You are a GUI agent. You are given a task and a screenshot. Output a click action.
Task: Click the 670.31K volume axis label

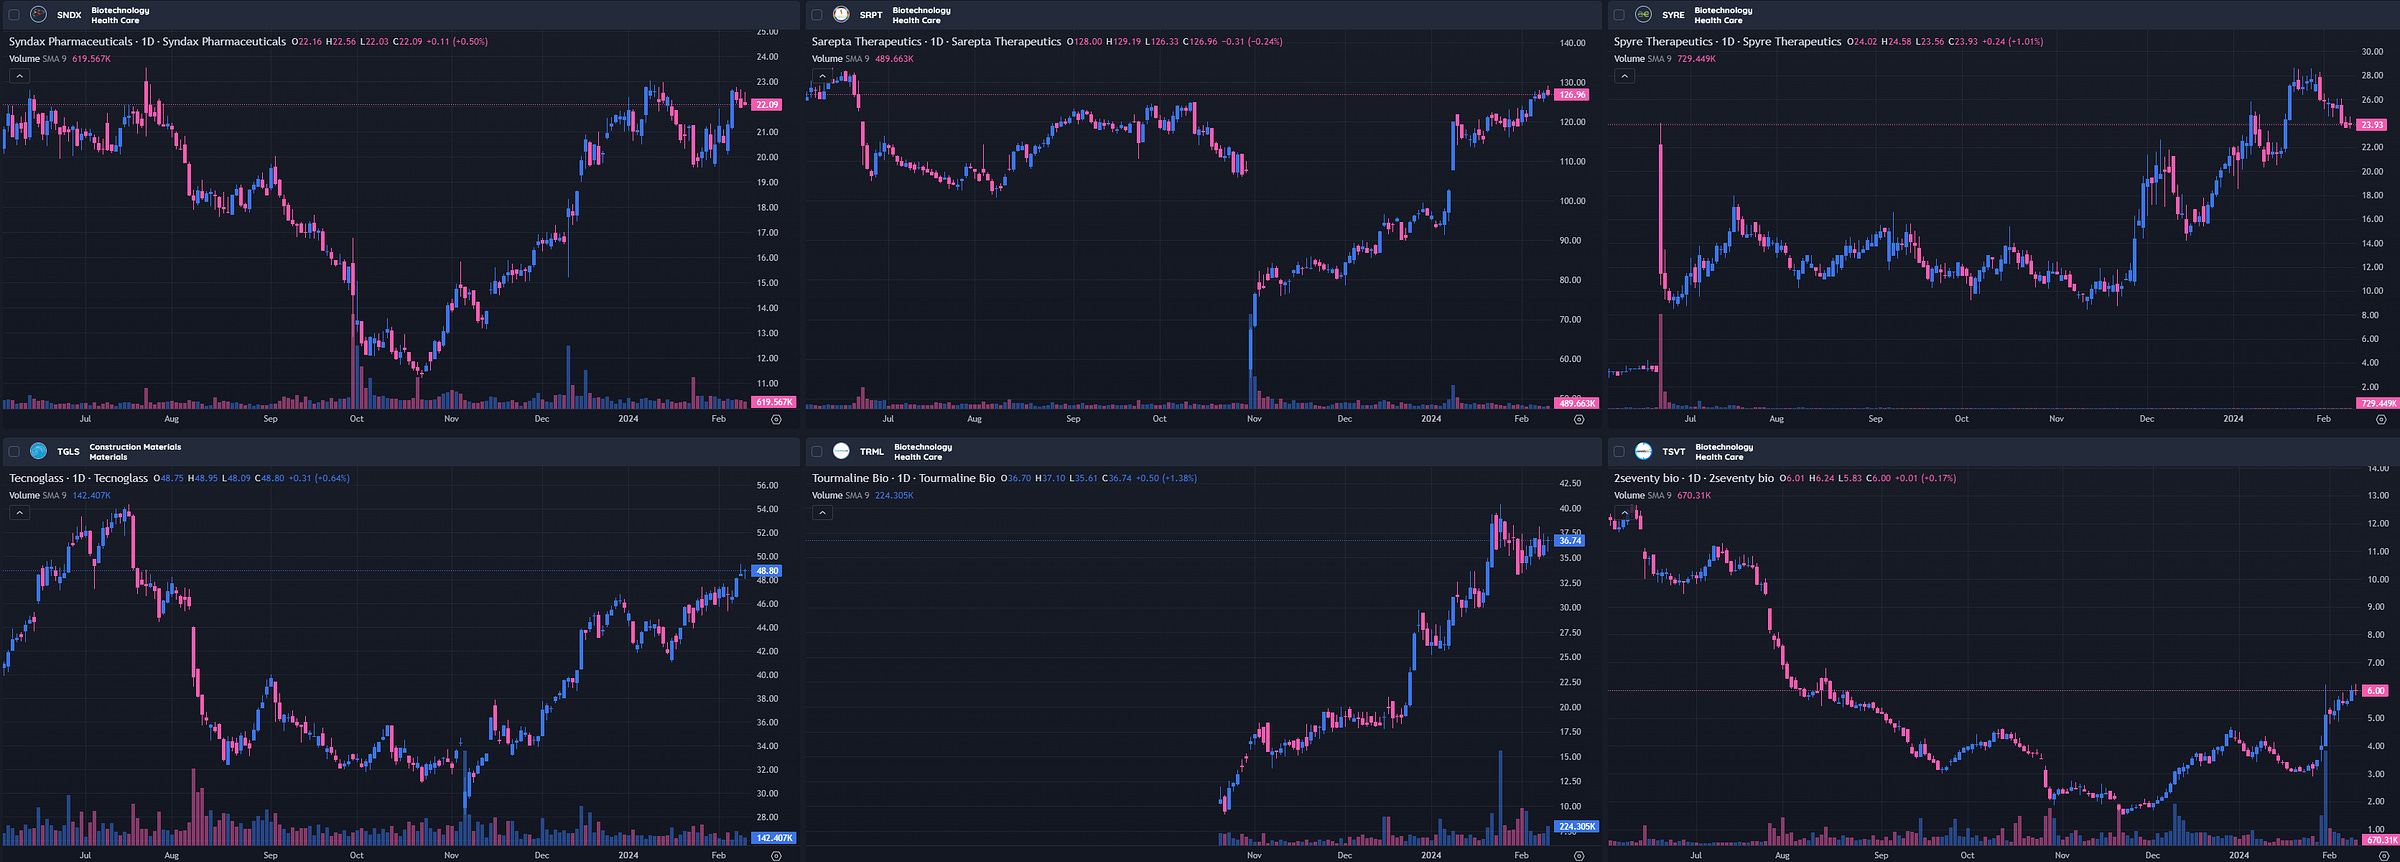(x=2381, y=840)
